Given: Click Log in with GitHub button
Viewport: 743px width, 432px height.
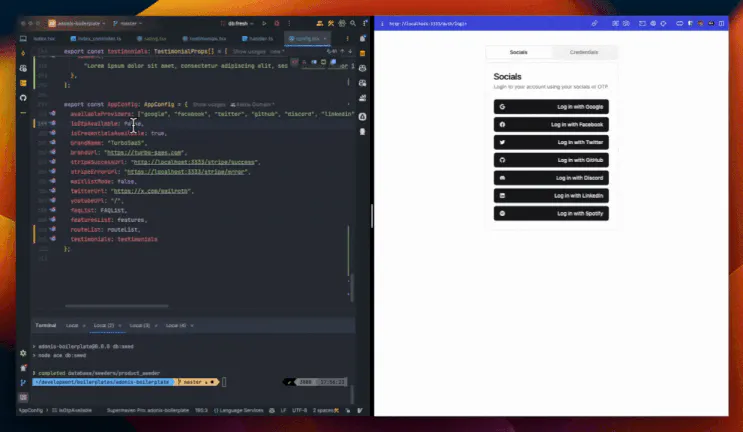Looking at the screenshot, I should [x=551, y=160].
